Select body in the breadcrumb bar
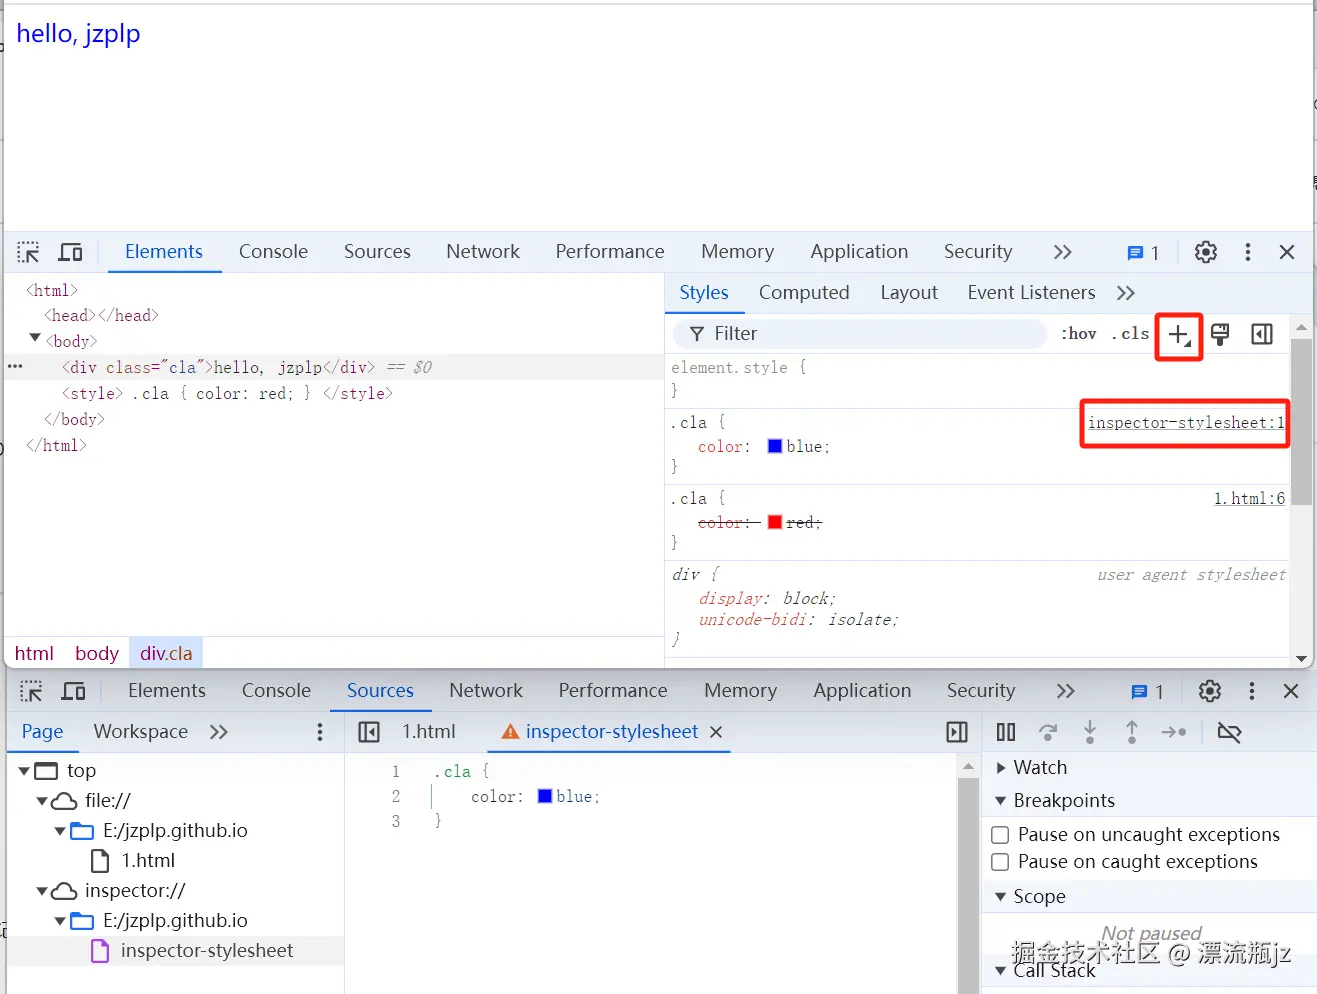Viewport: 1317px width, 994px height. tap(97, 654)
